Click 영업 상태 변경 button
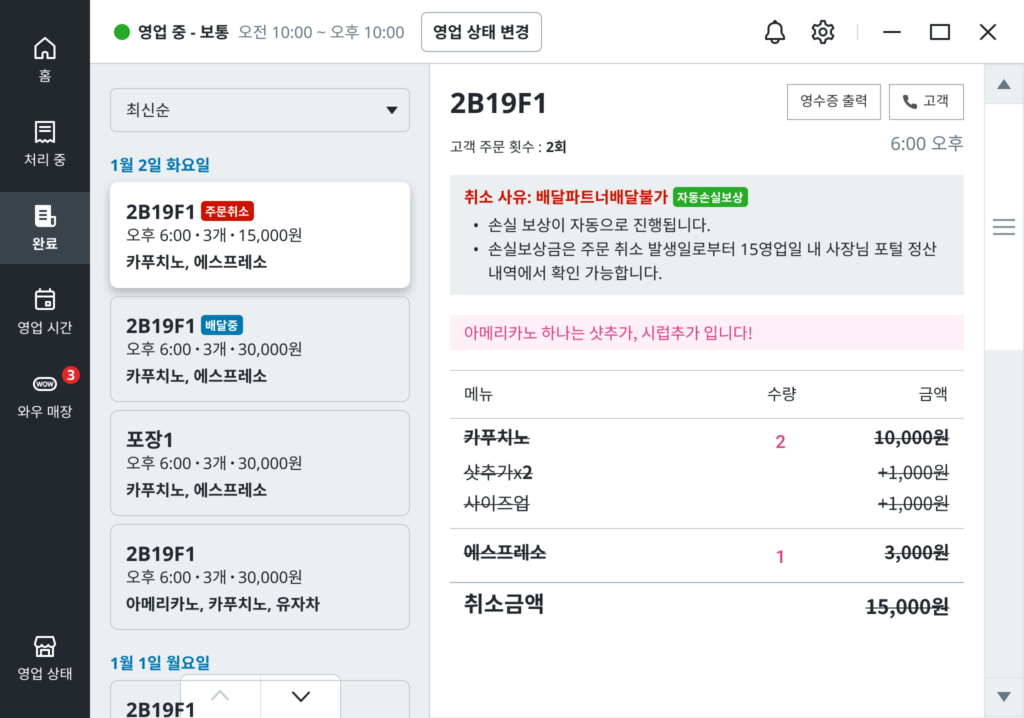The width and height of the screenshot is (1024, 718). (481, 32)
